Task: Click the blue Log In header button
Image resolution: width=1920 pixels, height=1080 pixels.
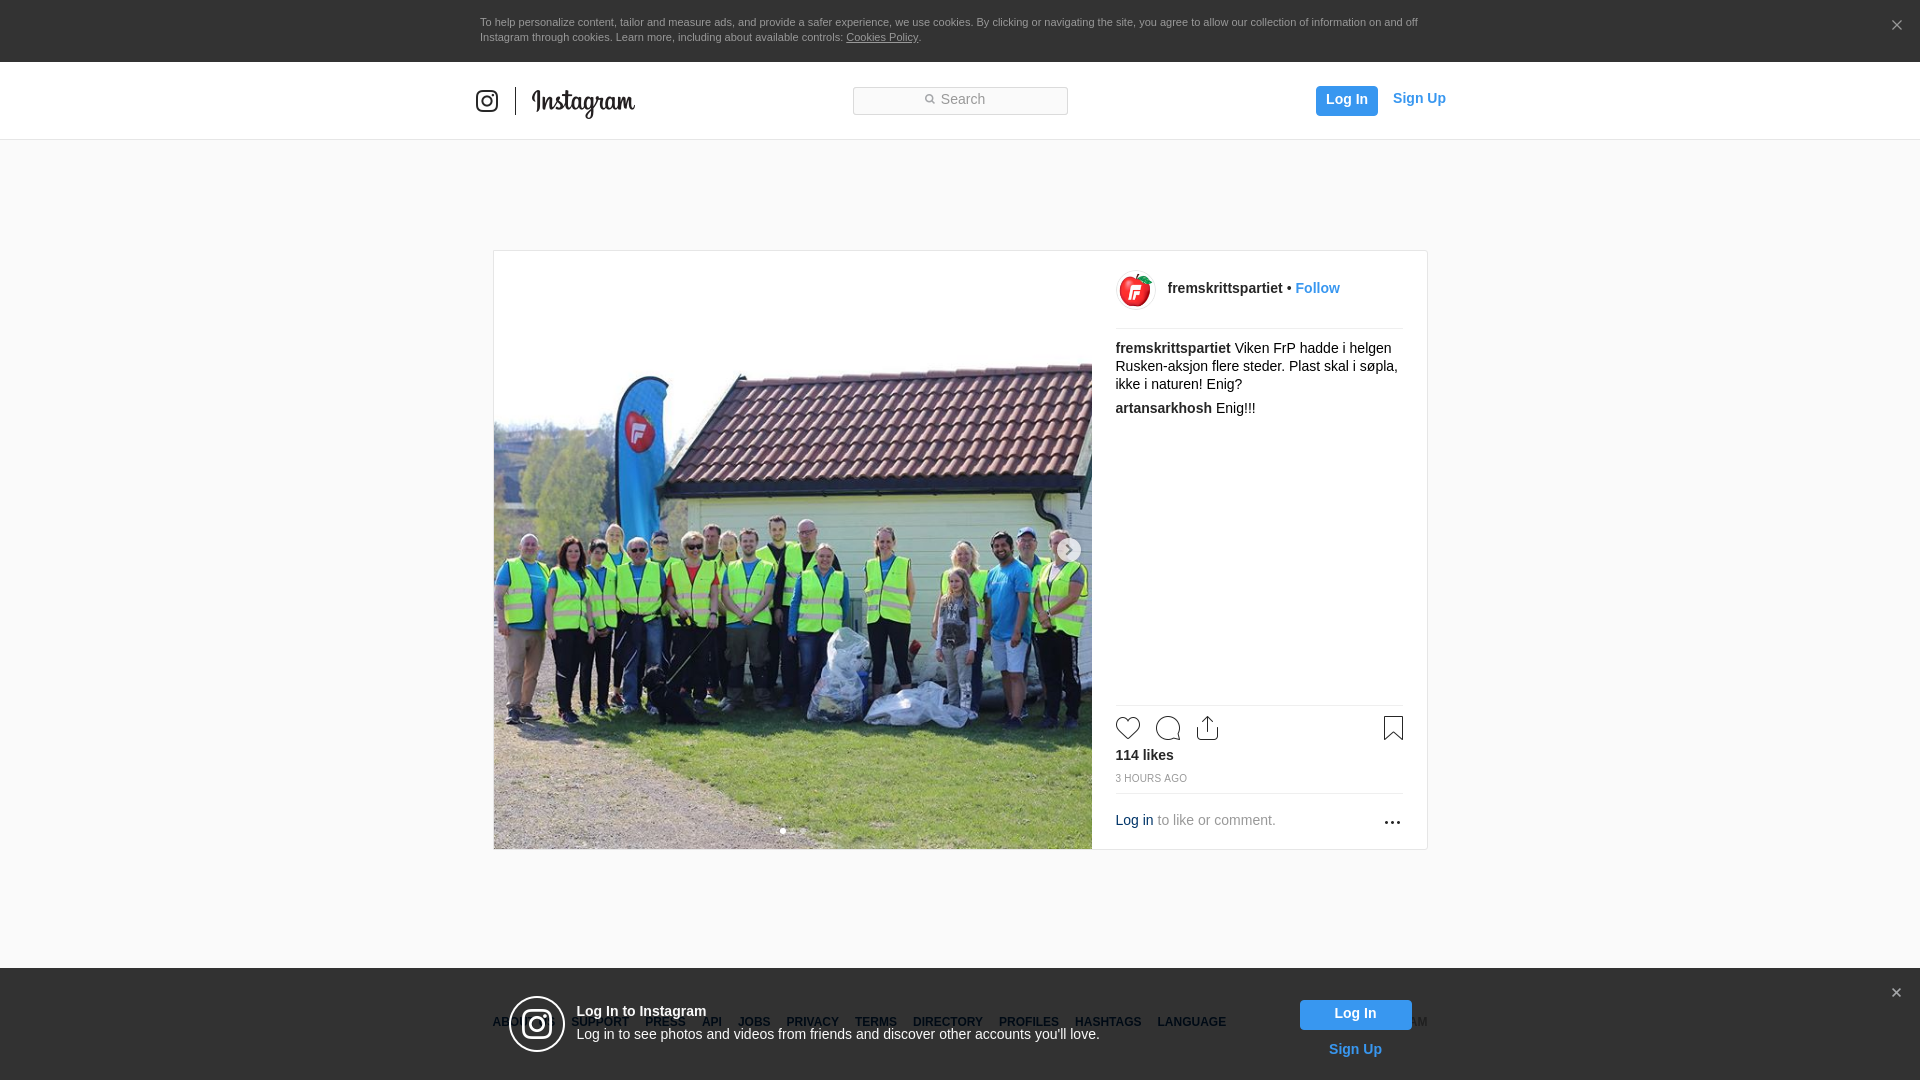Action: pos(1346,100)
